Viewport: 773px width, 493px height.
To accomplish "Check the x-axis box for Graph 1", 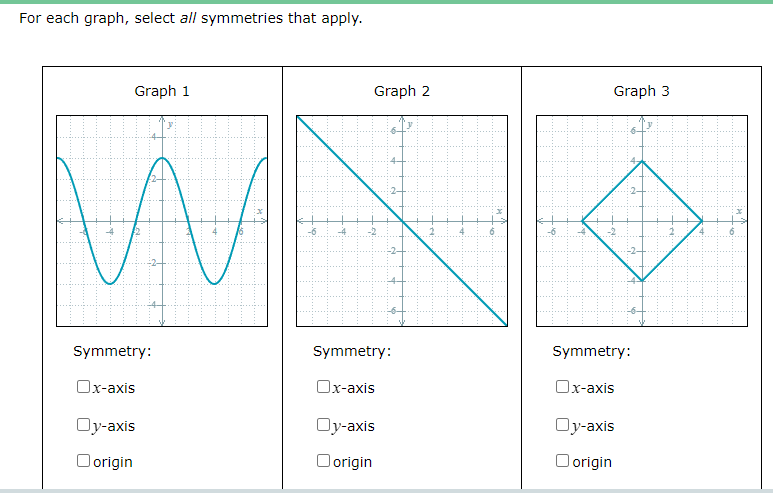I will point(83,388).
